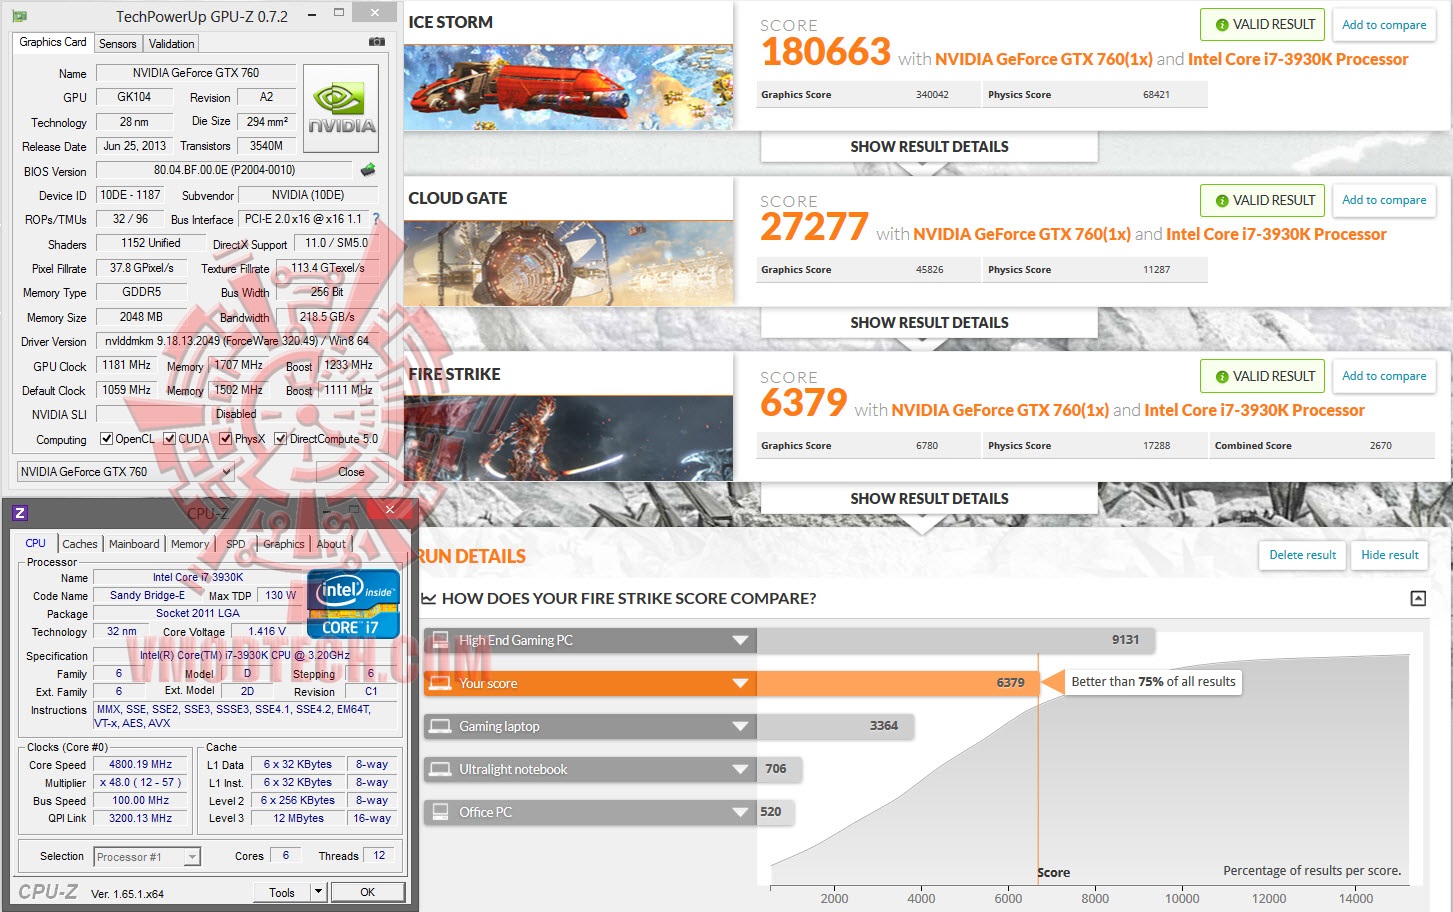Click the GPU-Z title bar app icon
Image resolution: width=1453 pixels, height=912 pixels.
pyautogui.click(x=19, y=16)
